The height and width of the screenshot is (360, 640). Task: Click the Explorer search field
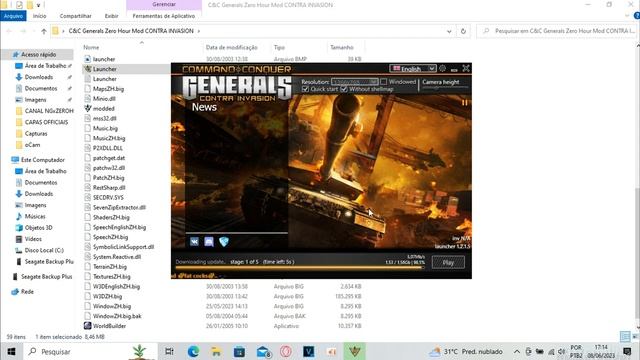coord(556,31)
